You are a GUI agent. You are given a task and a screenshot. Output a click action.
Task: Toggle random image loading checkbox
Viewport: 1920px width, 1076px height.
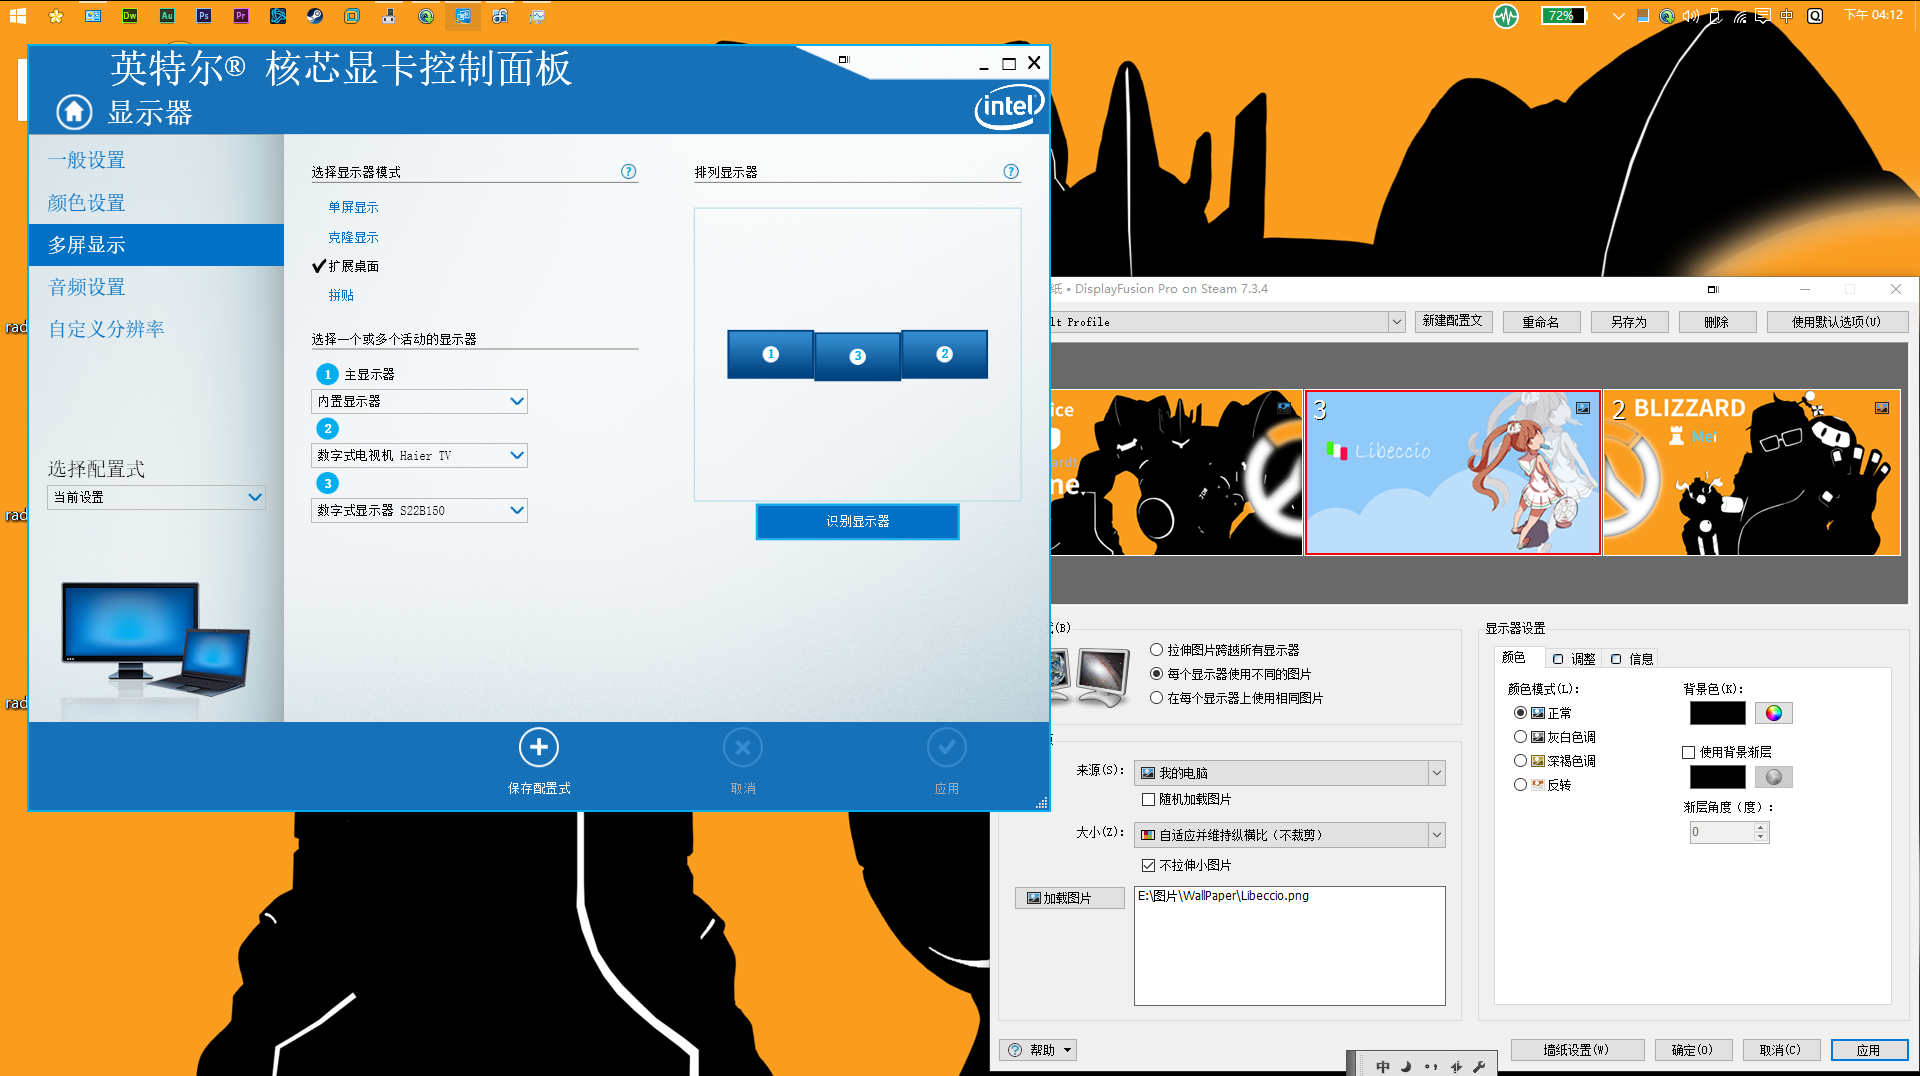tap(1148, 799)
